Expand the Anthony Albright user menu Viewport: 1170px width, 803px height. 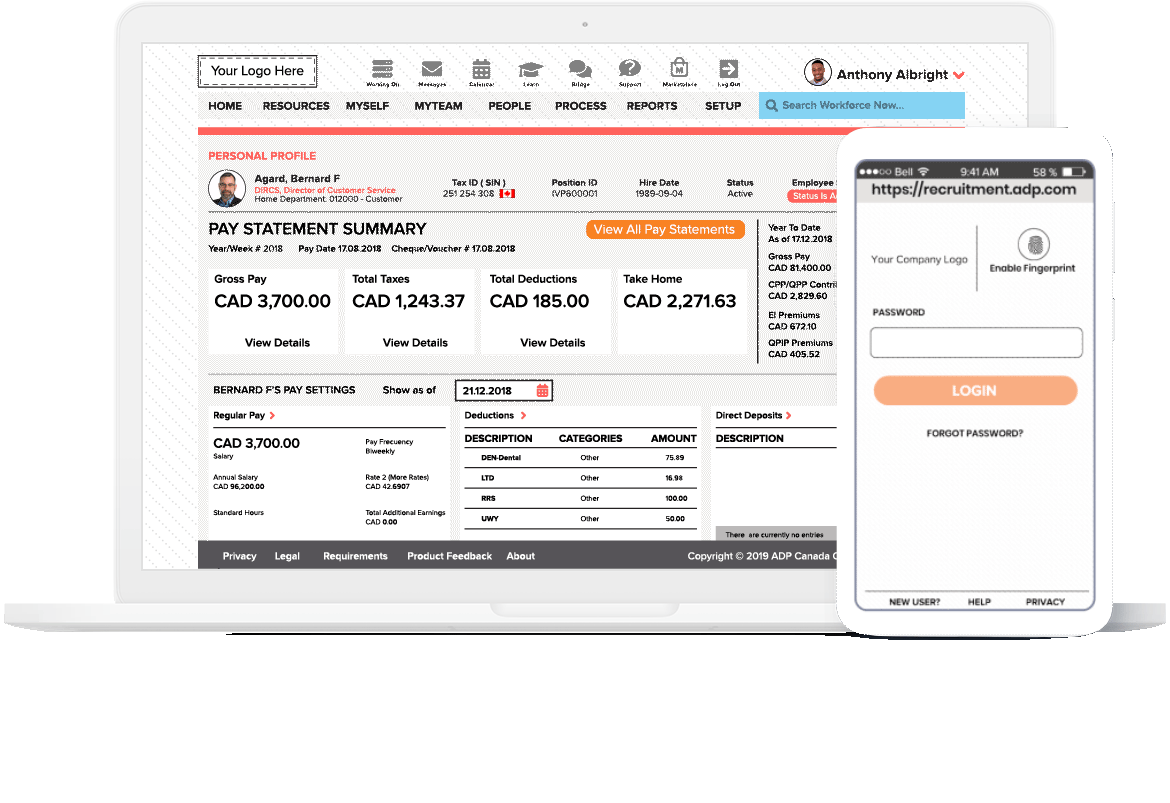click(958, 75)
